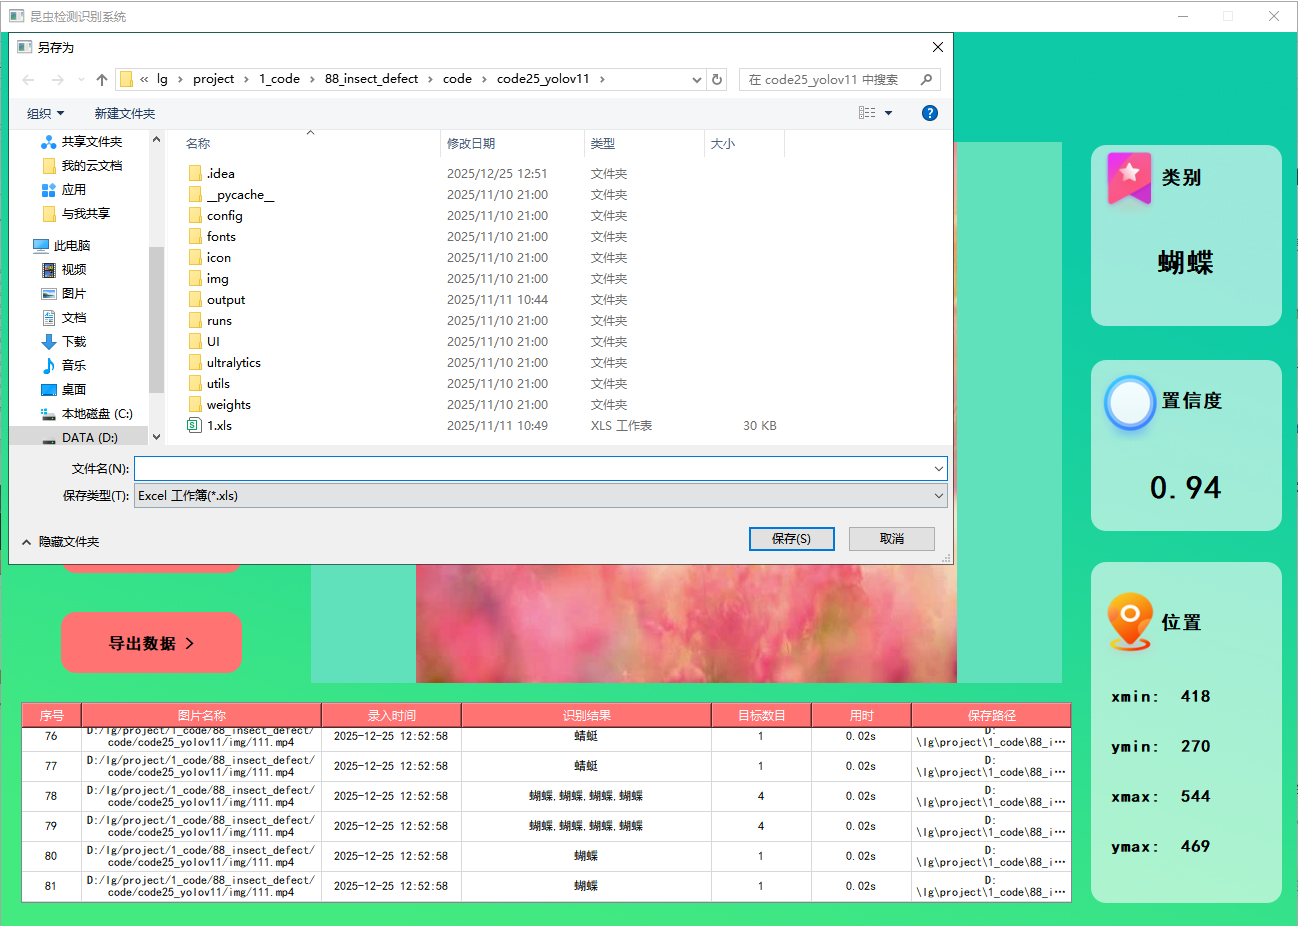Click the 置信度 circle icon
Screen dimensions: 1298x926
click(1130, 403)
